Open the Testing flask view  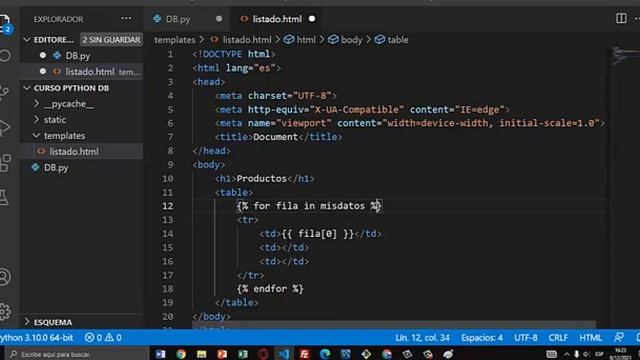(x=4, y=197)
